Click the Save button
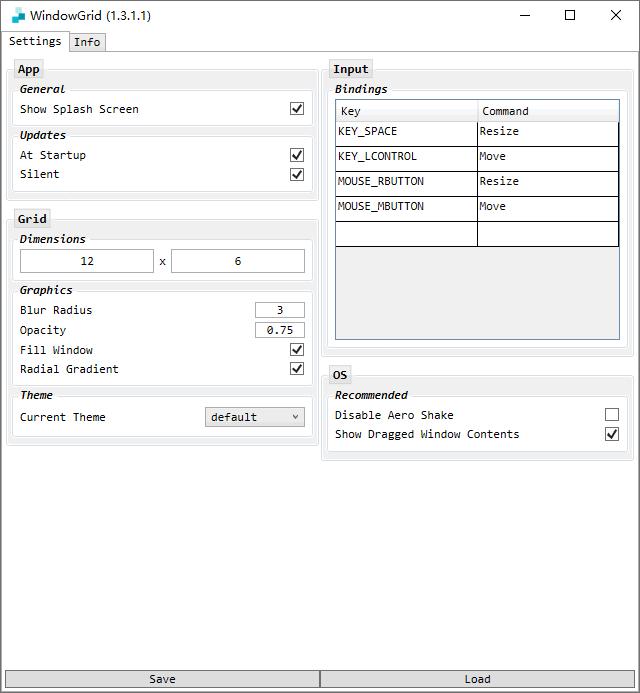 click(162, 679)
